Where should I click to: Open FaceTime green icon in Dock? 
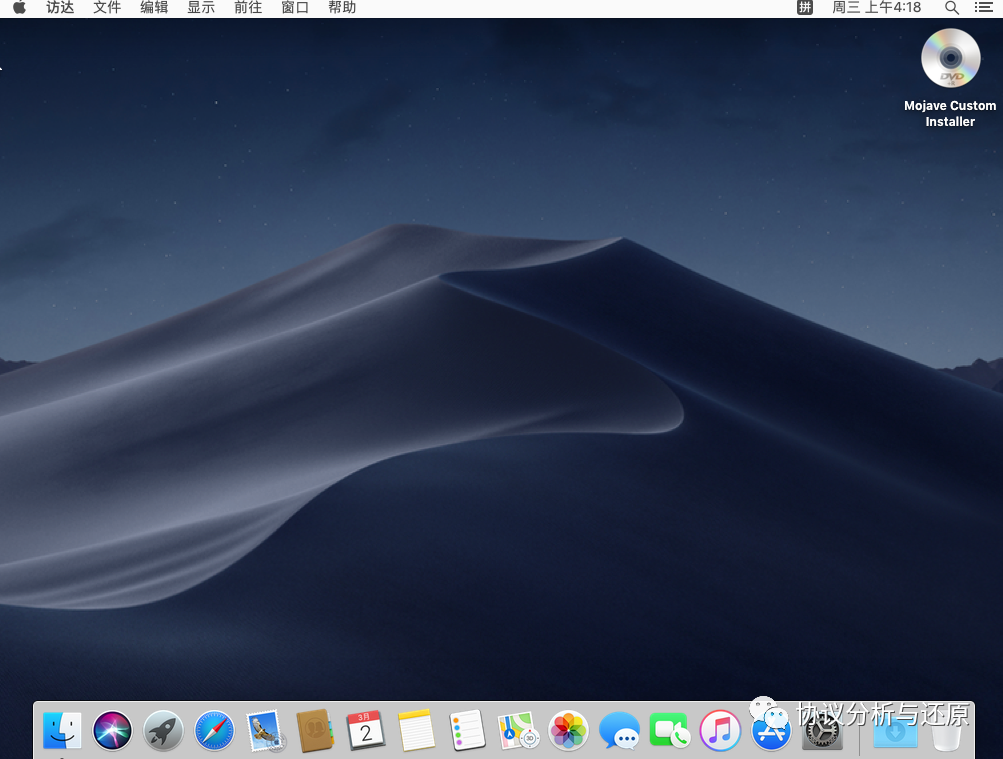pos(669,730)
